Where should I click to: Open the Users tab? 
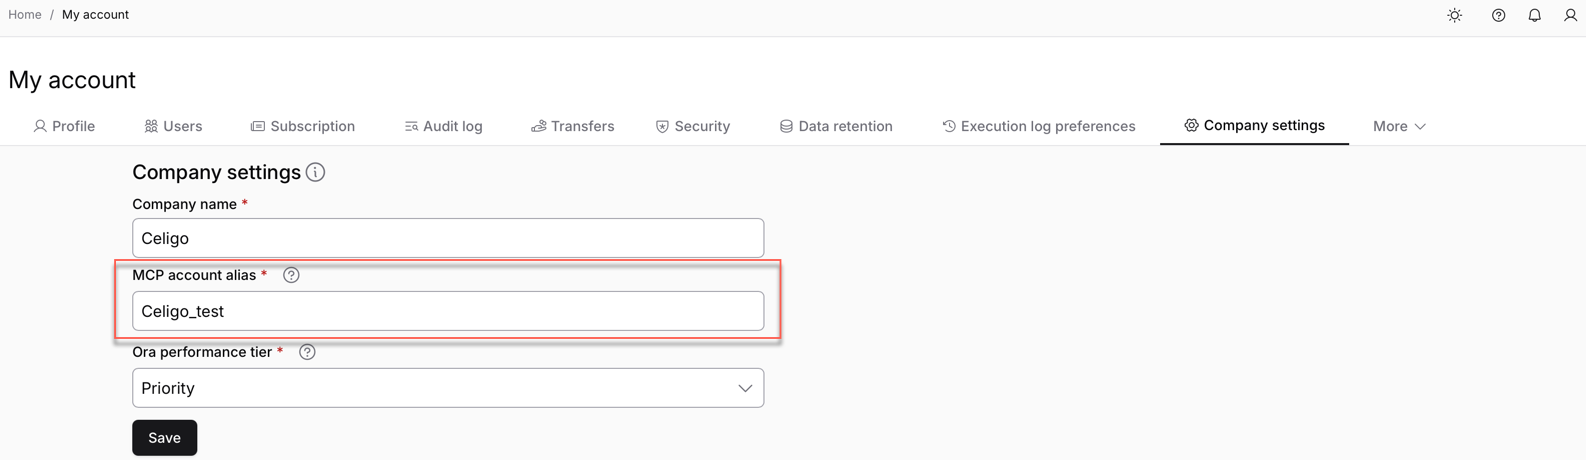pos(173,126)
